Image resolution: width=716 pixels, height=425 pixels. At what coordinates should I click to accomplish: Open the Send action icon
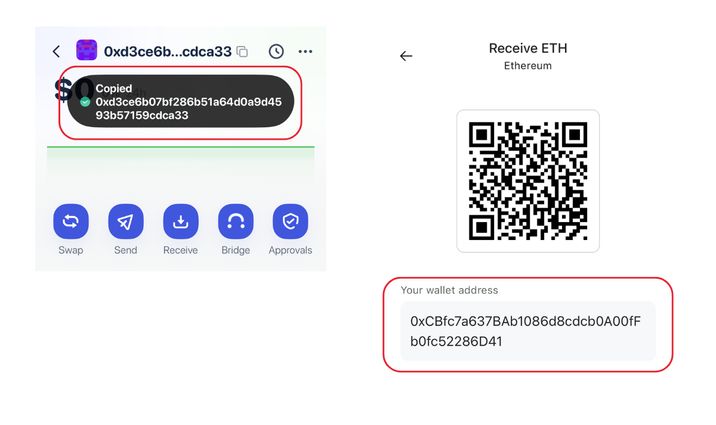pos(126,221)
